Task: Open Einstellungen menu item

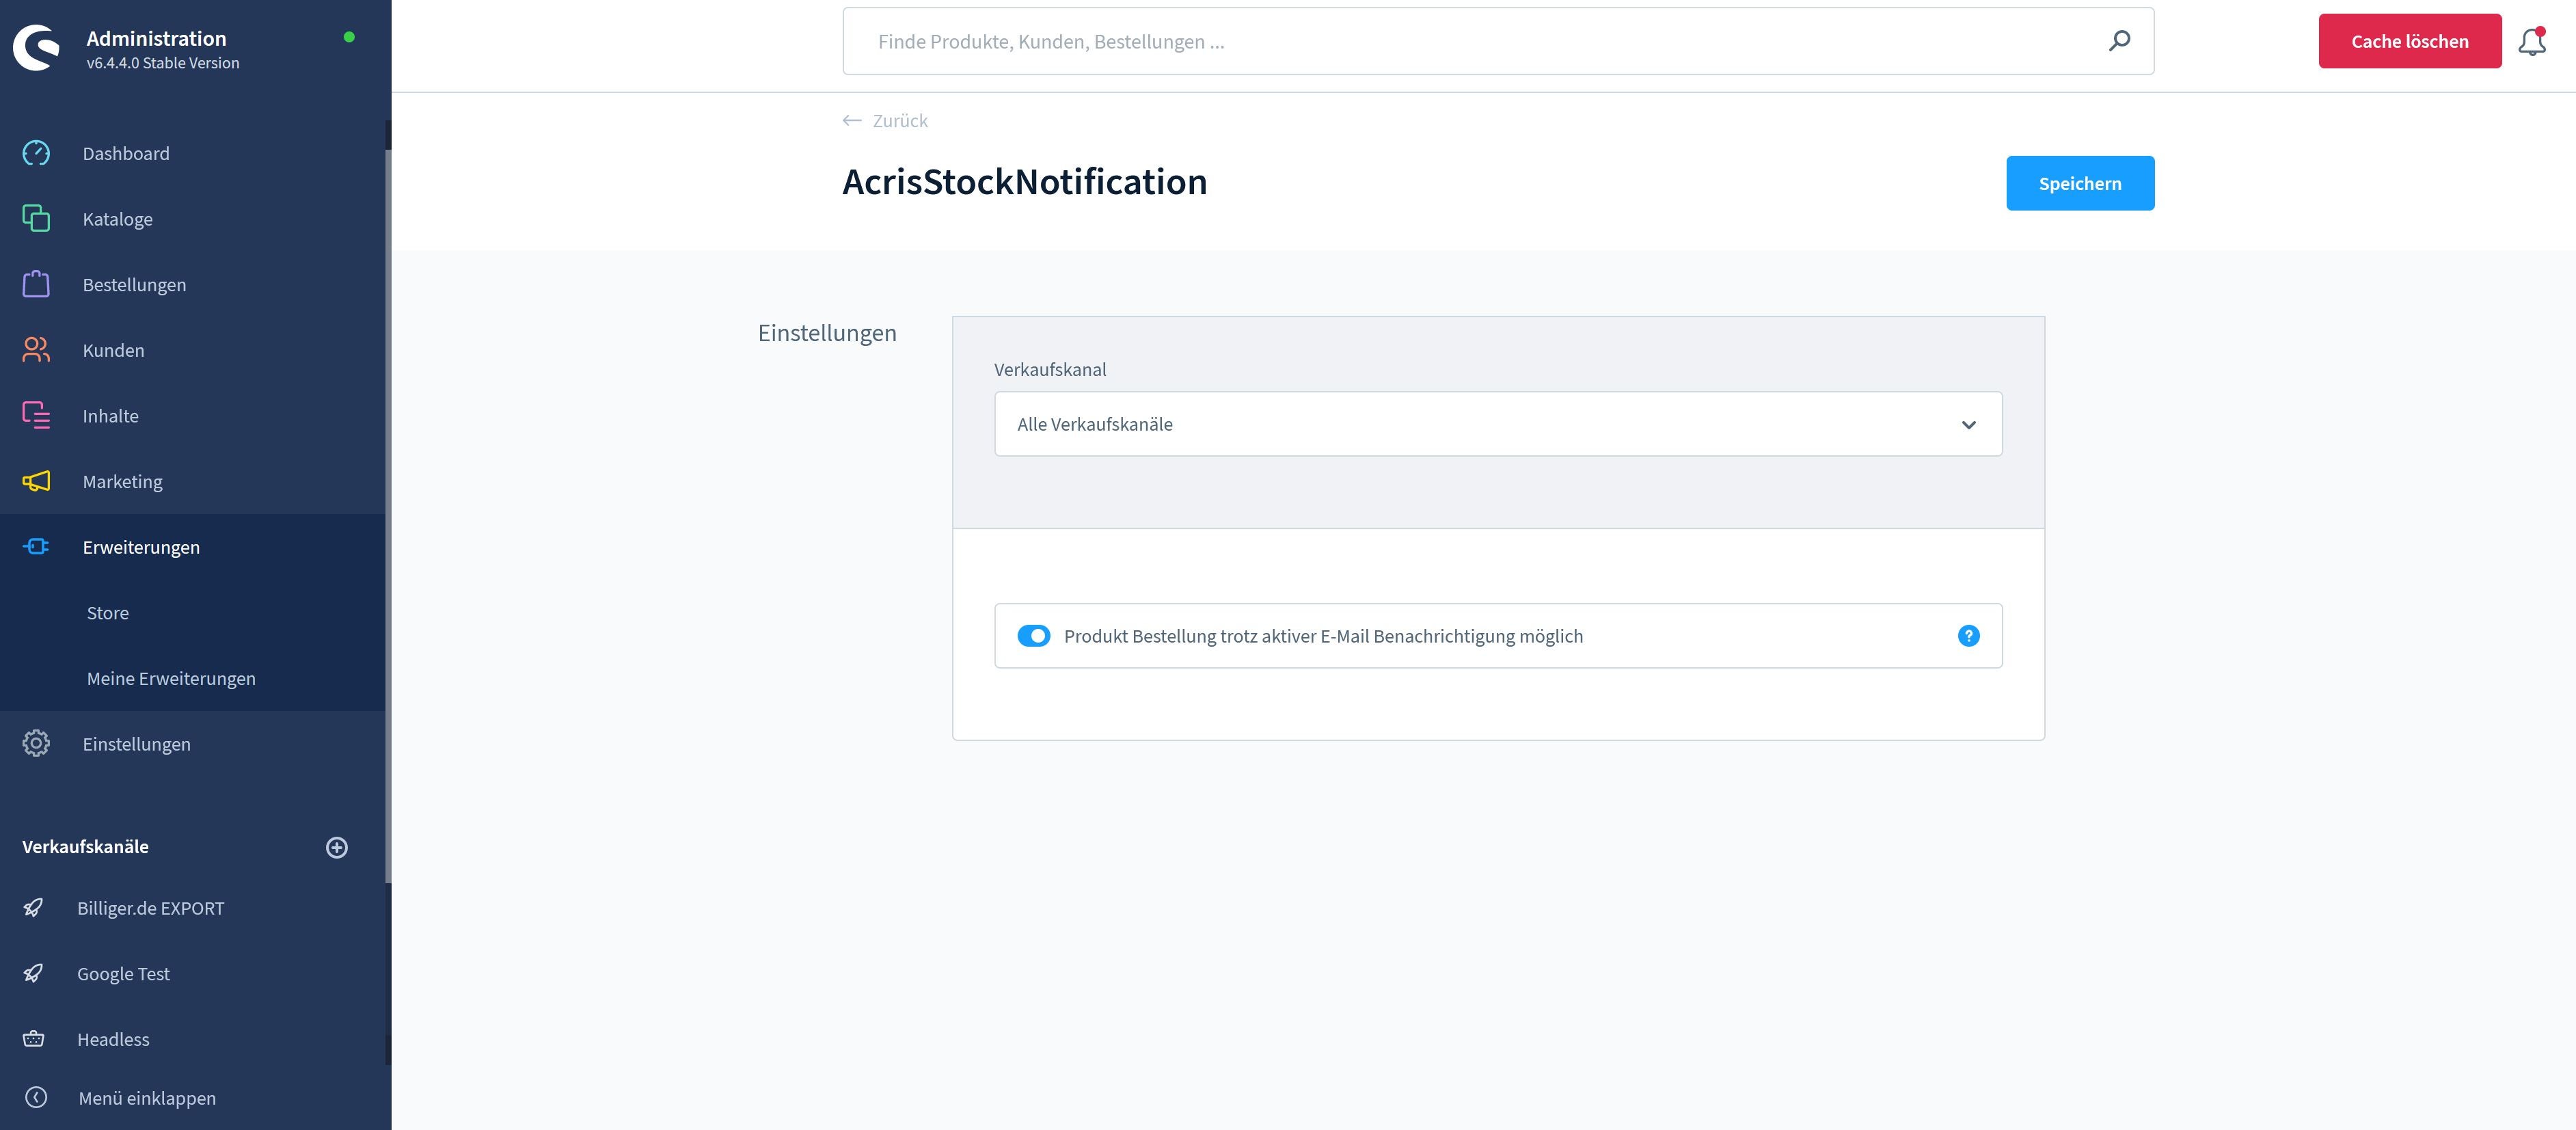Action: tap(193, 744)
